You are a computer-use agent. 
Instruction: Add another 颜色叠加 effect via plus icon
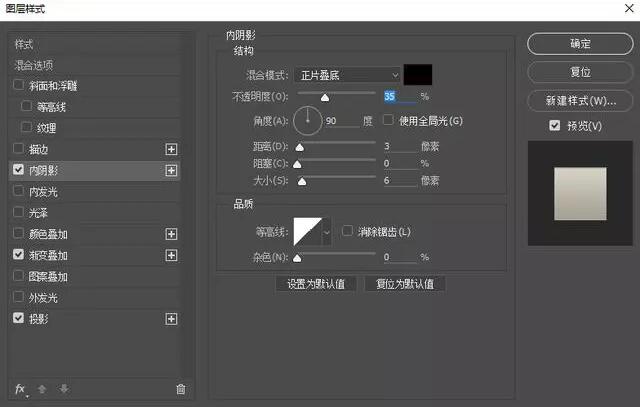tap(171, 234)
